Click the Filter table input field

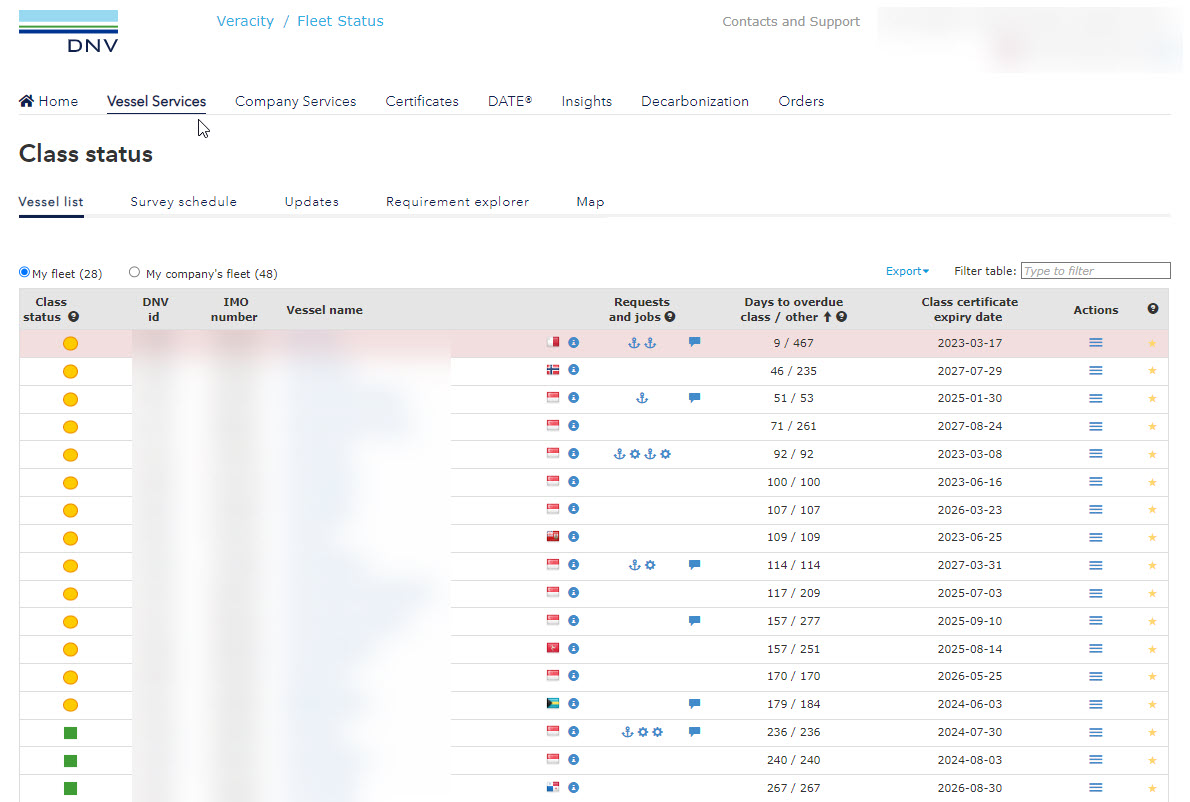tap(1095, 271)
